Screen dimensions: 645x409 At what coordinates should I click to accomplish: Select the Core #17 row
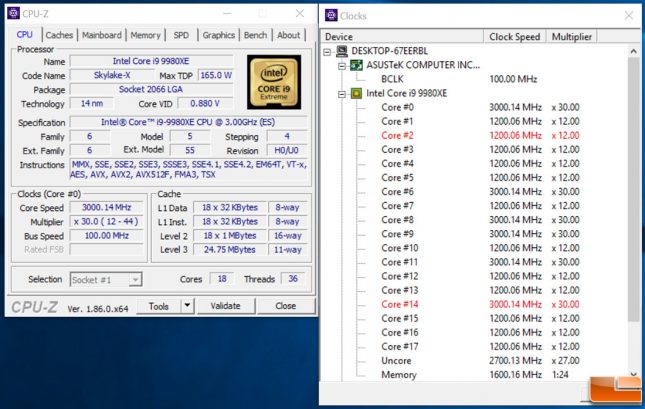point(480,346)
